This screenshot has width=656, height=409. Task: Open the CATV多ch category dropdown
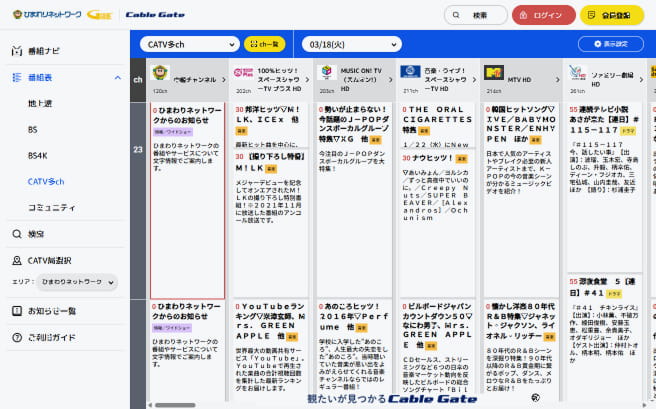pos(189,44)
